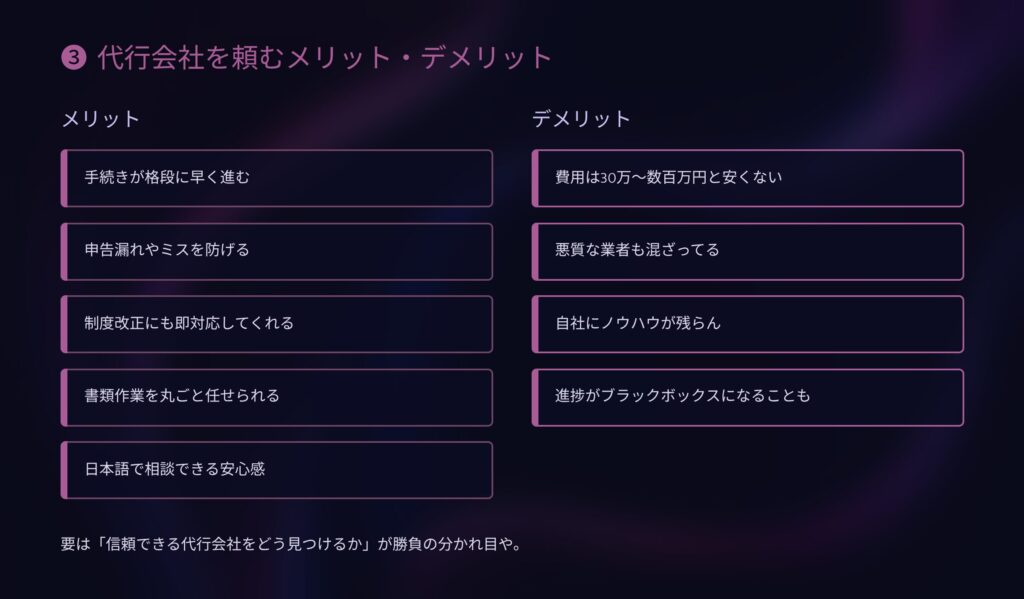The image size is (1024, 599).
Task: Click the メリット column heading
Action: [x=101, y=119]
